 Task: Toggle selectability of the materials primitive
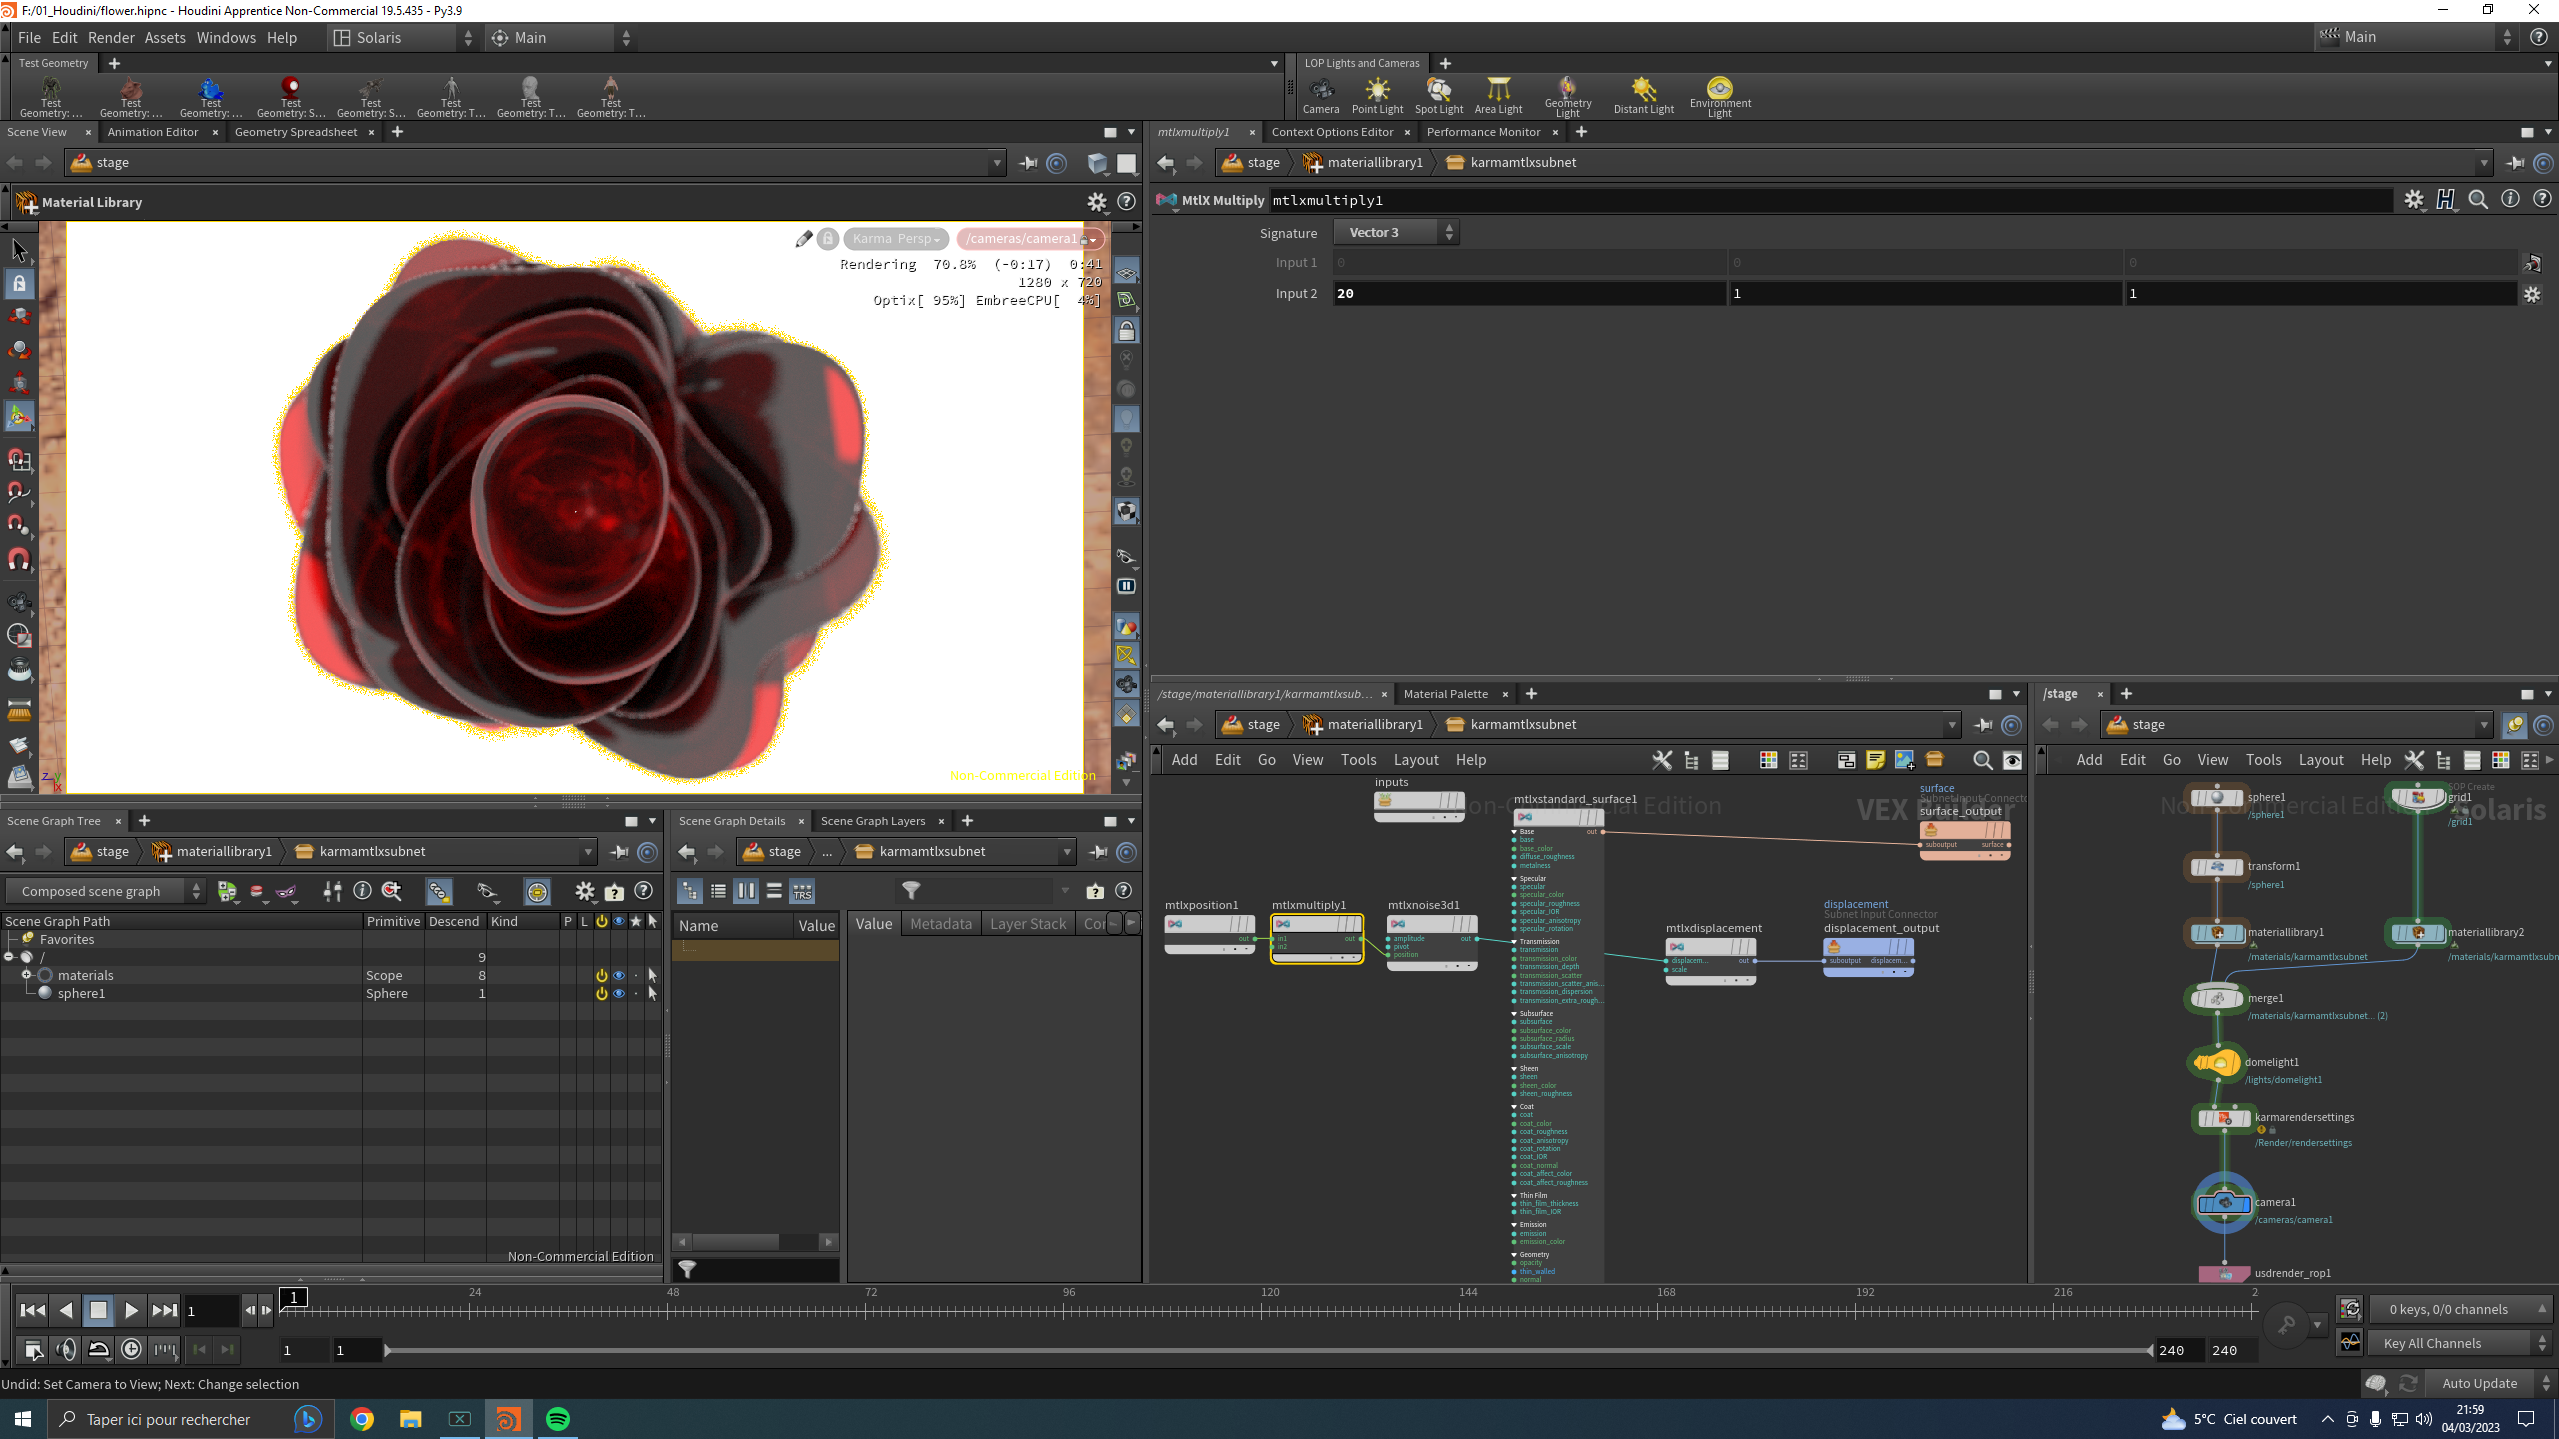(653, 976)
